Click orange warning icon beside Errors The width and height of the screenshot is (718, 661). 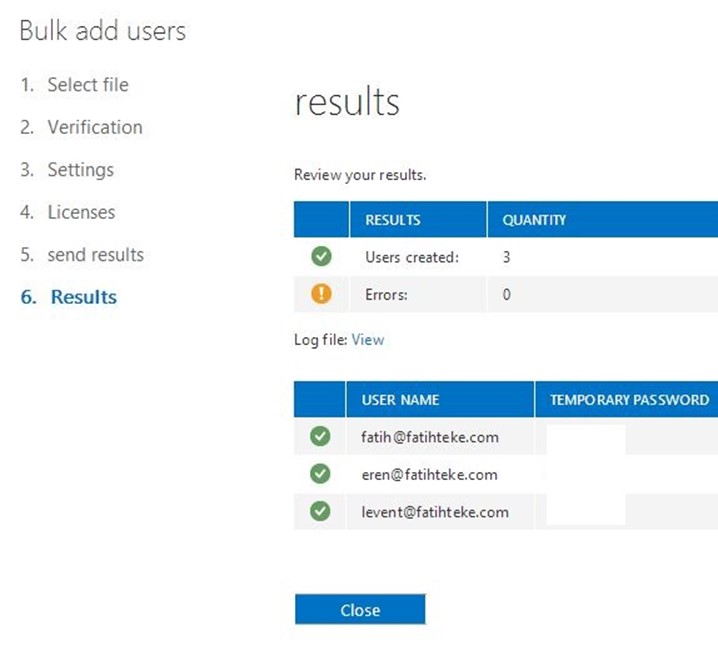(x=321, y=294)
